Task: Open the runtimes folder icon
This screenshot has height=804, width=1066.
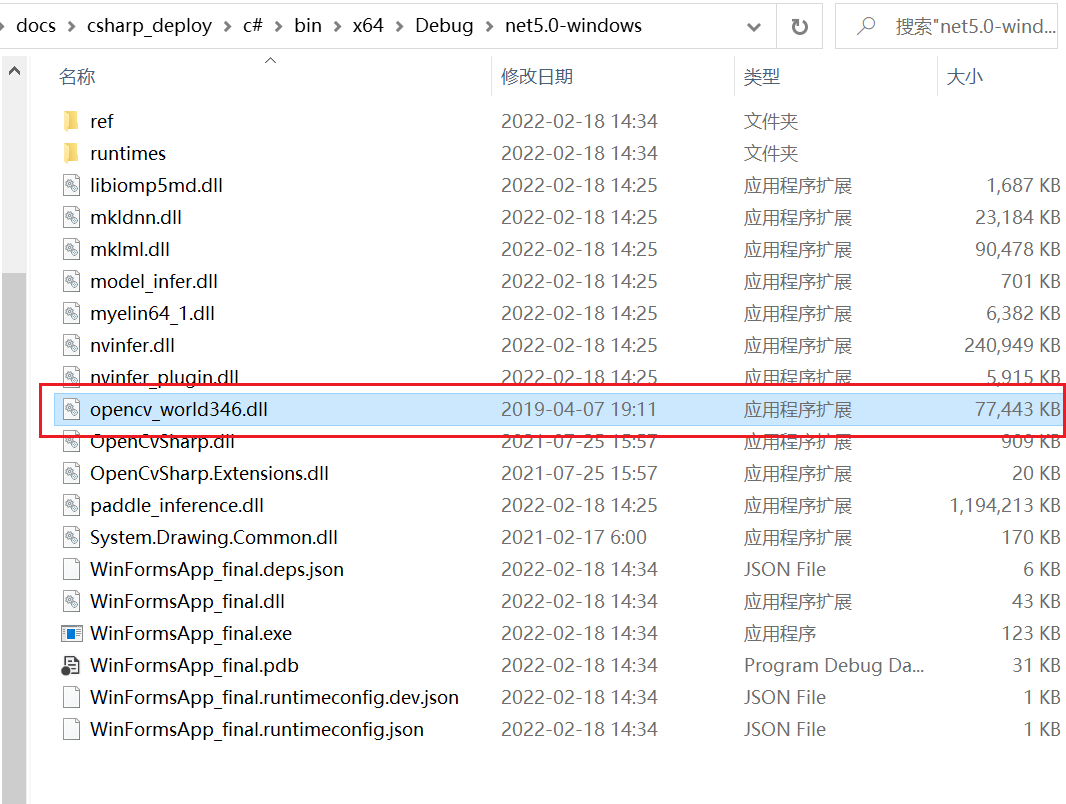Action: (x=70, y=153)
